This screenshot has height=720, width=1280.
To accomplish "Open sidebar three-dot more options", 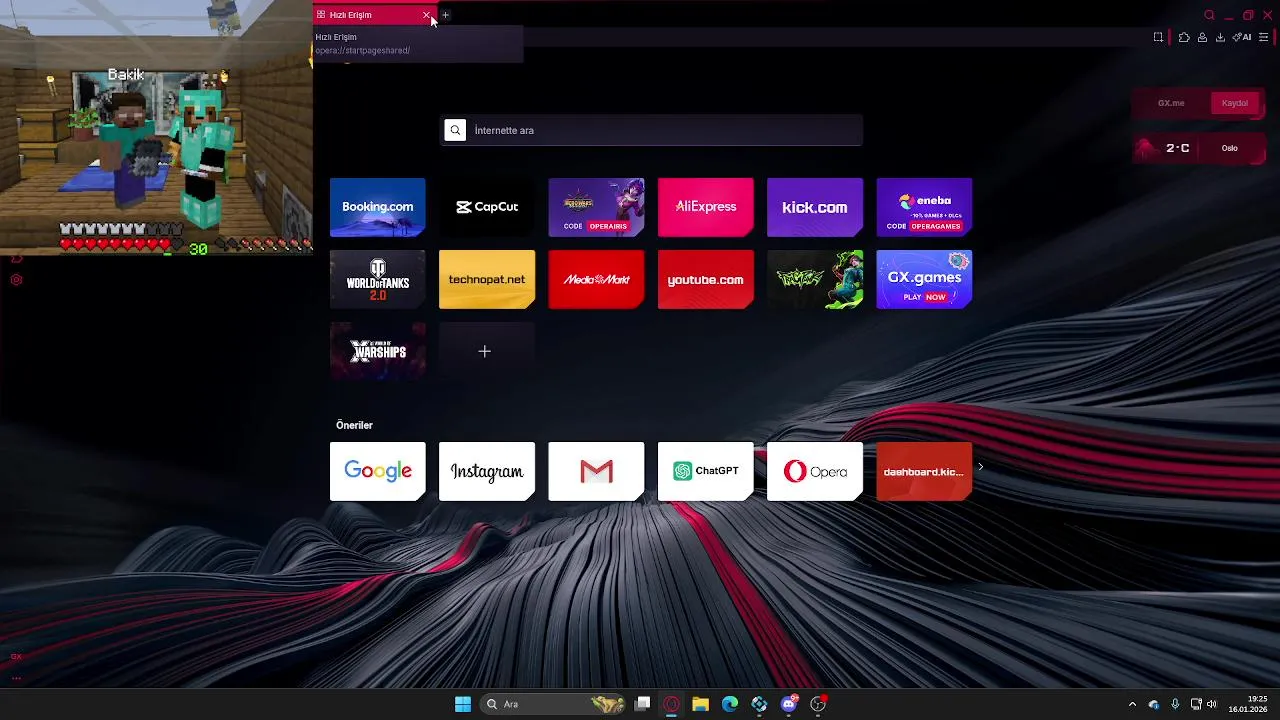I will [x=16, y=678].
